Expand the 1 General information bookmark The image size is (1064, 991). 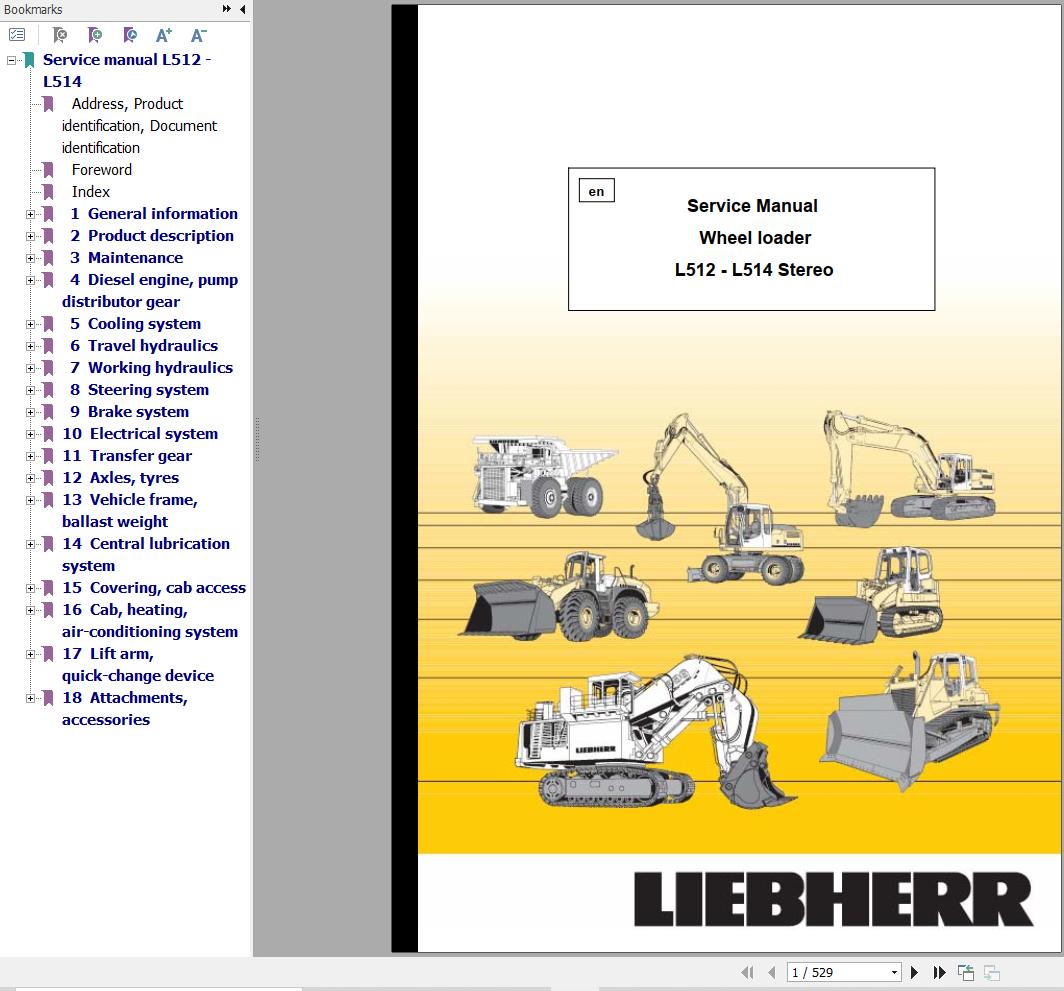click(30, 214)
